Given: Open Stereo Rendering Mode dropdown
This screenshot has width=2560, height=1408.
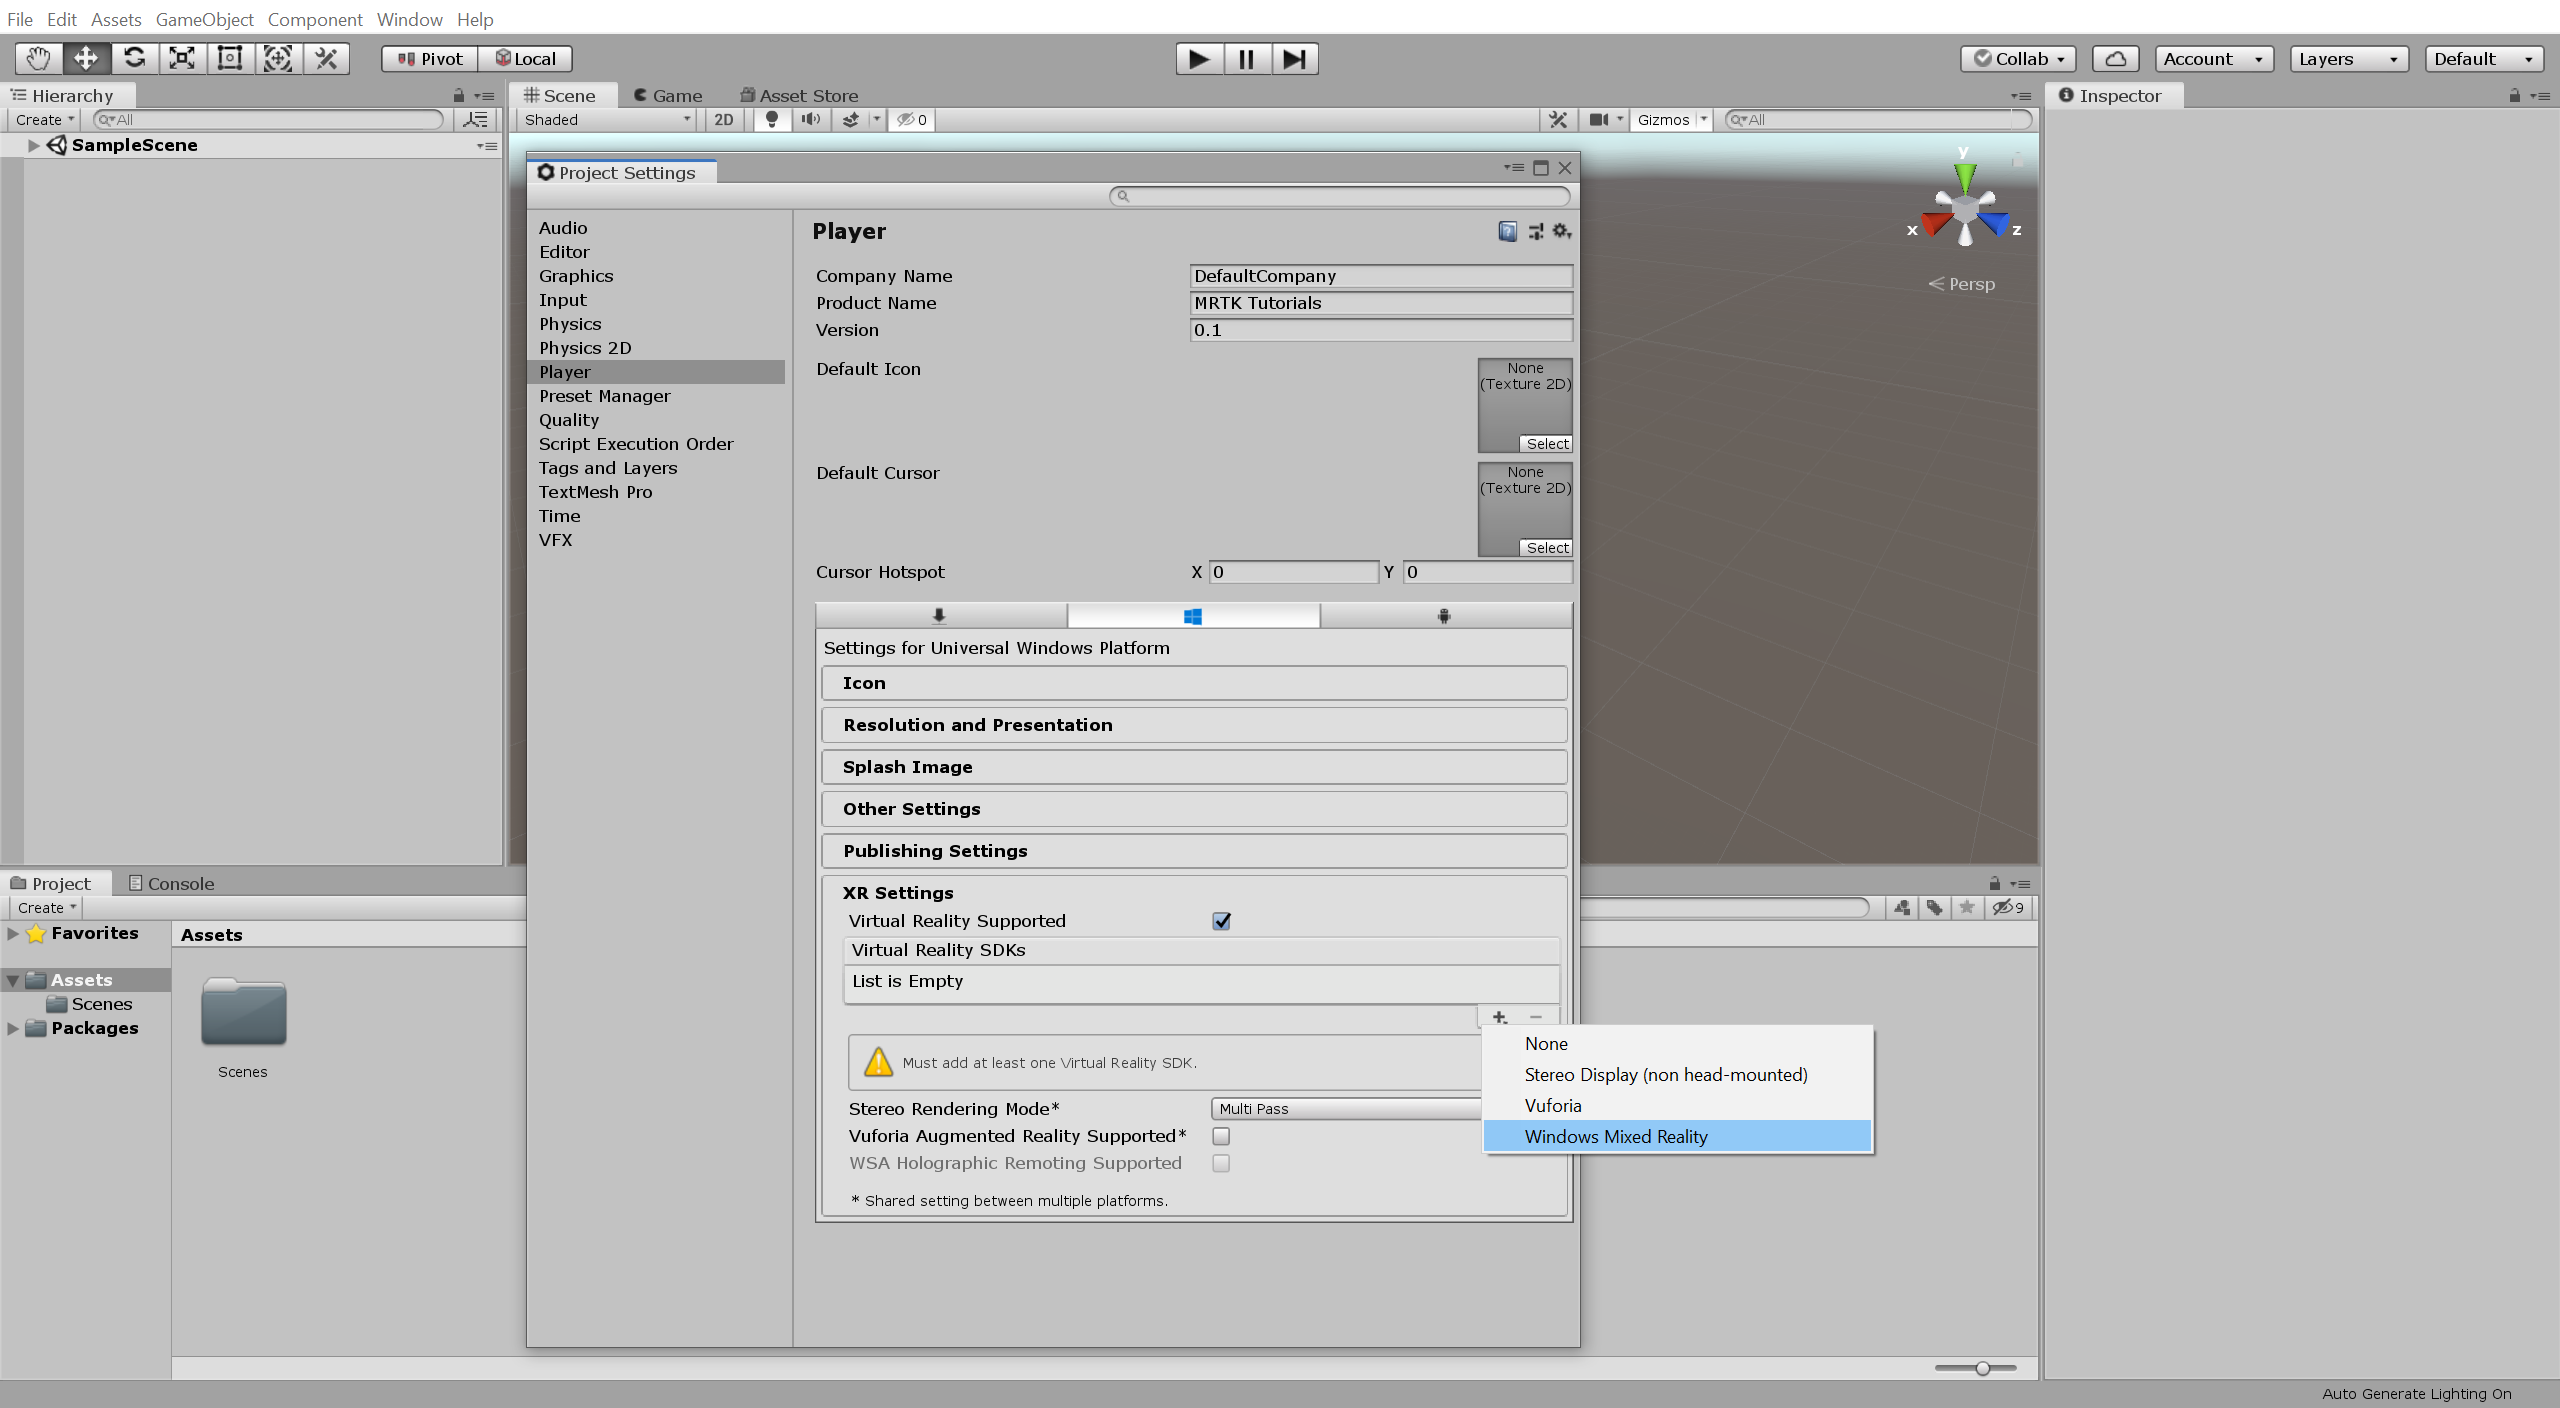Looking at the screenshot, I should tap(1346, 1109).
